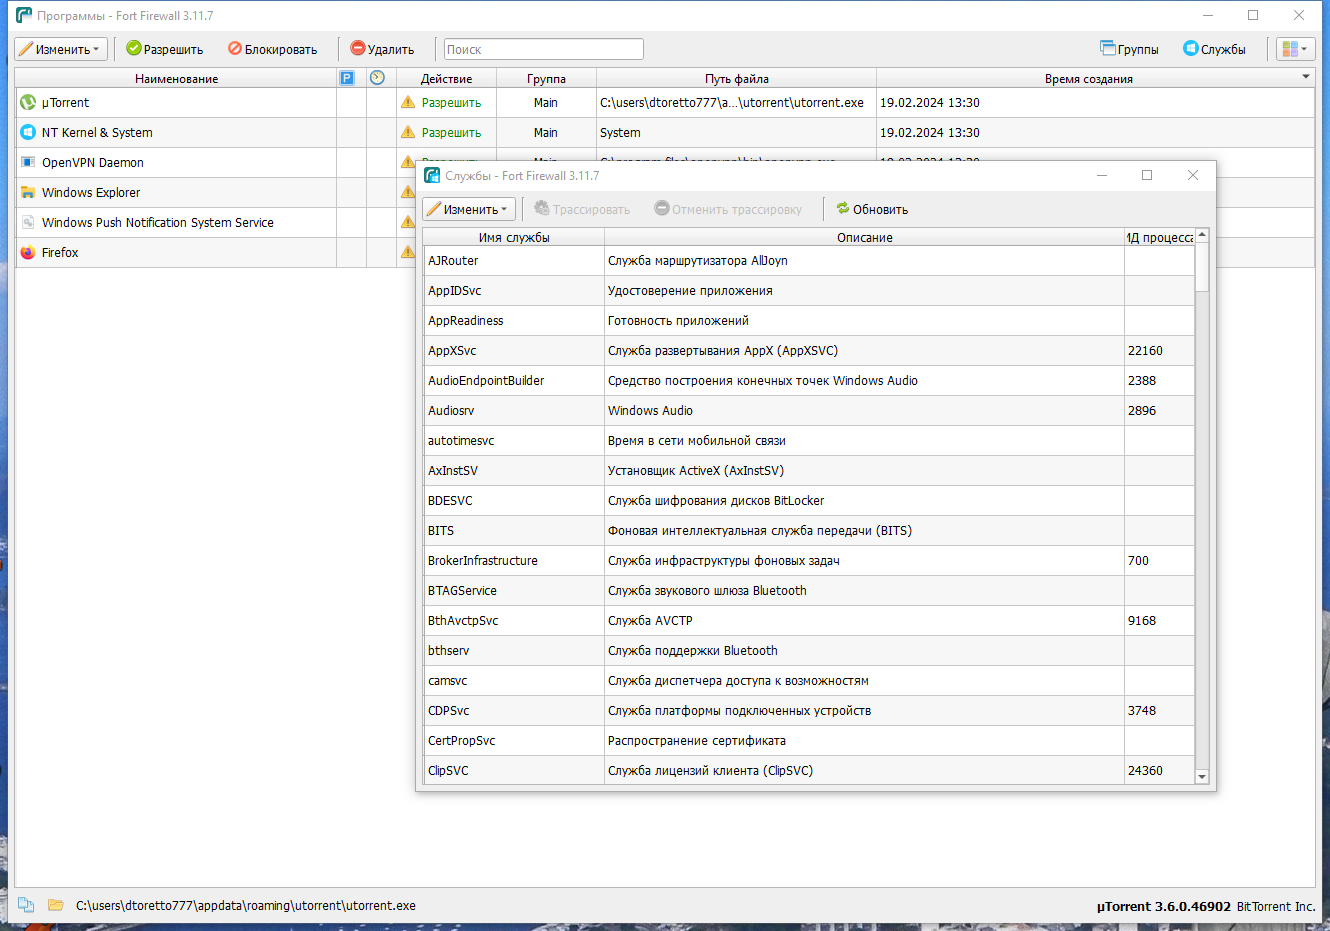Select the AppReadiness service row
Image resolution: width=1330 pixels, height=931 pixels.
809,320
